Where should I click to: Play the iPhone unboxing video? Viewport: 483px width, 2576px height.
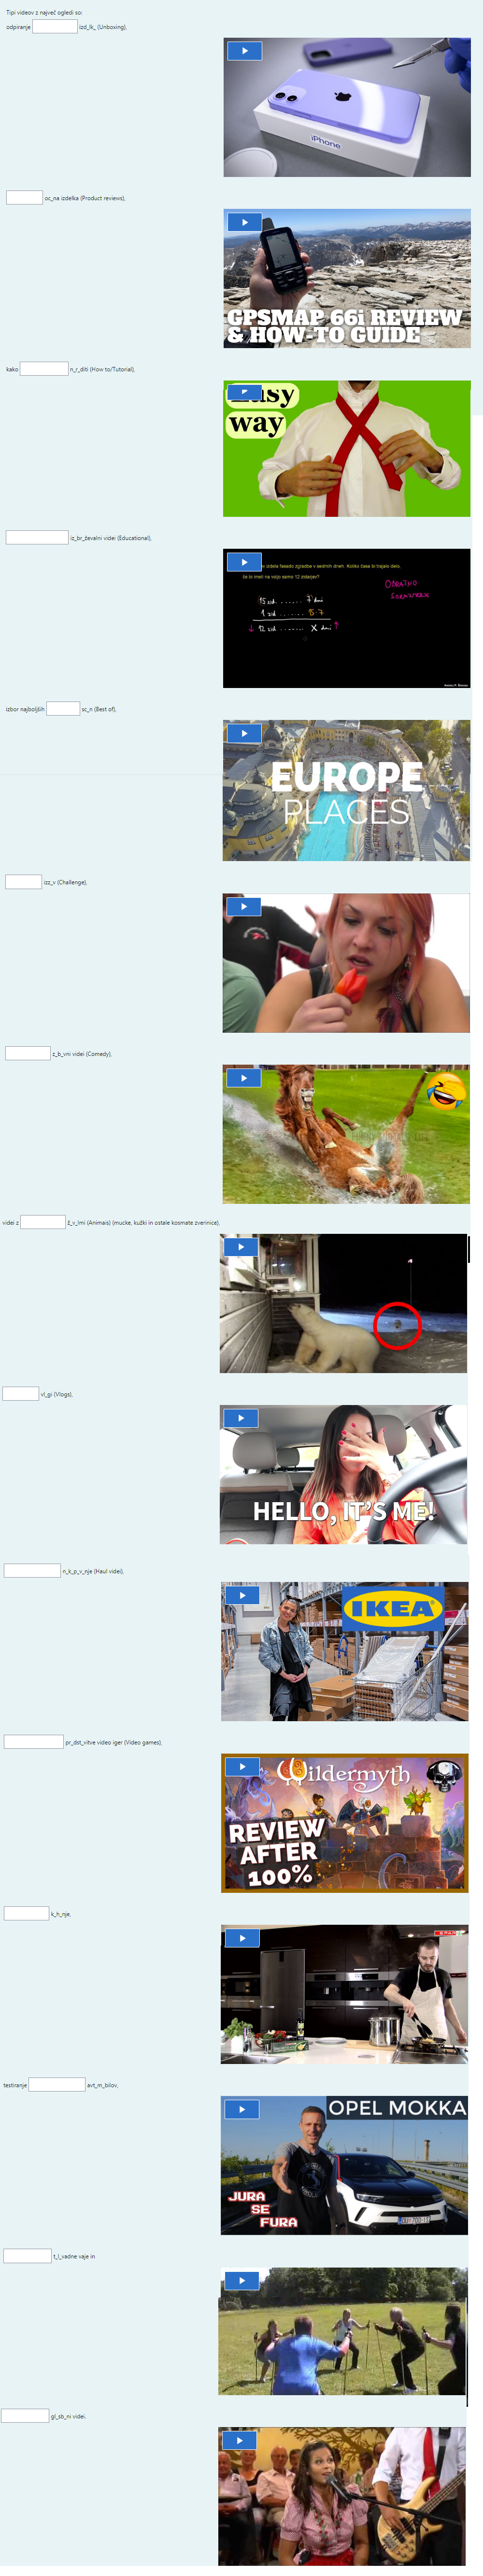click(244, 51)
